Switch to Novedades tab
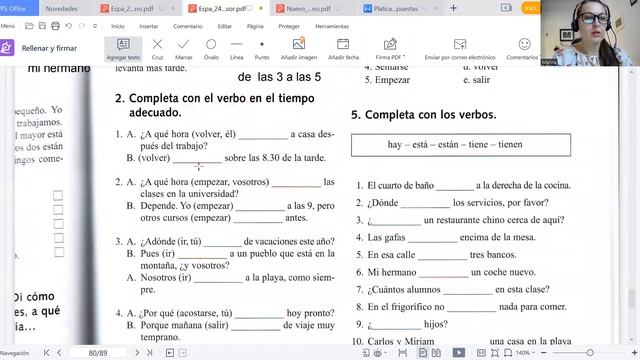This screenshot has height=360, width=640. click(62, 8)
